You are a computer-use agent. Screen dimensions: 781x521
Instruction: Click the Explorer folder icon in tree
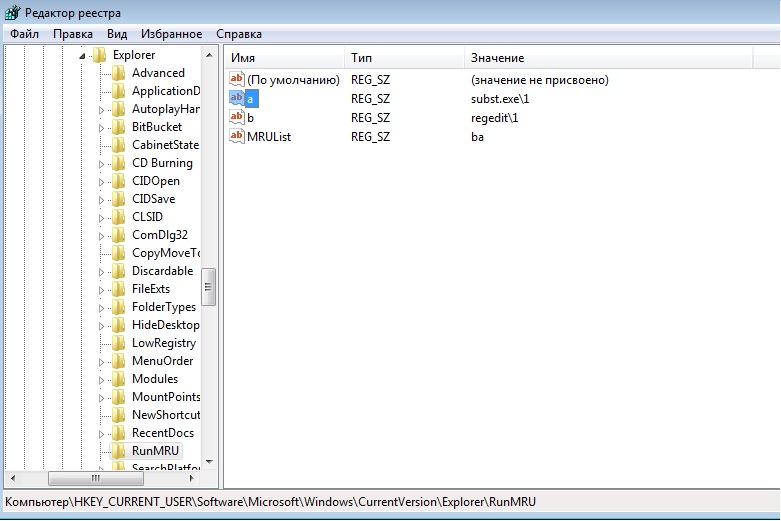(100, 55)
